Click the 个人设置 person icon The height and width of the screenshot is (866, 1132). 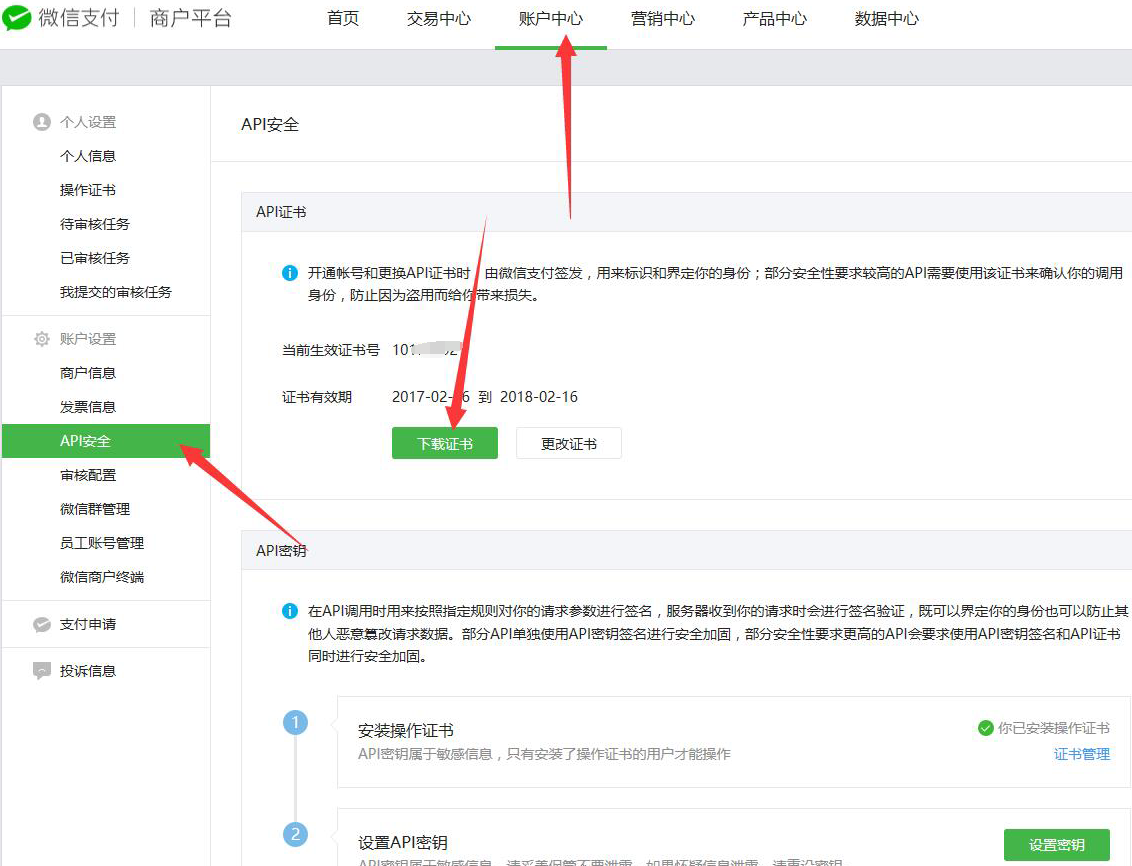pos(42,122)
